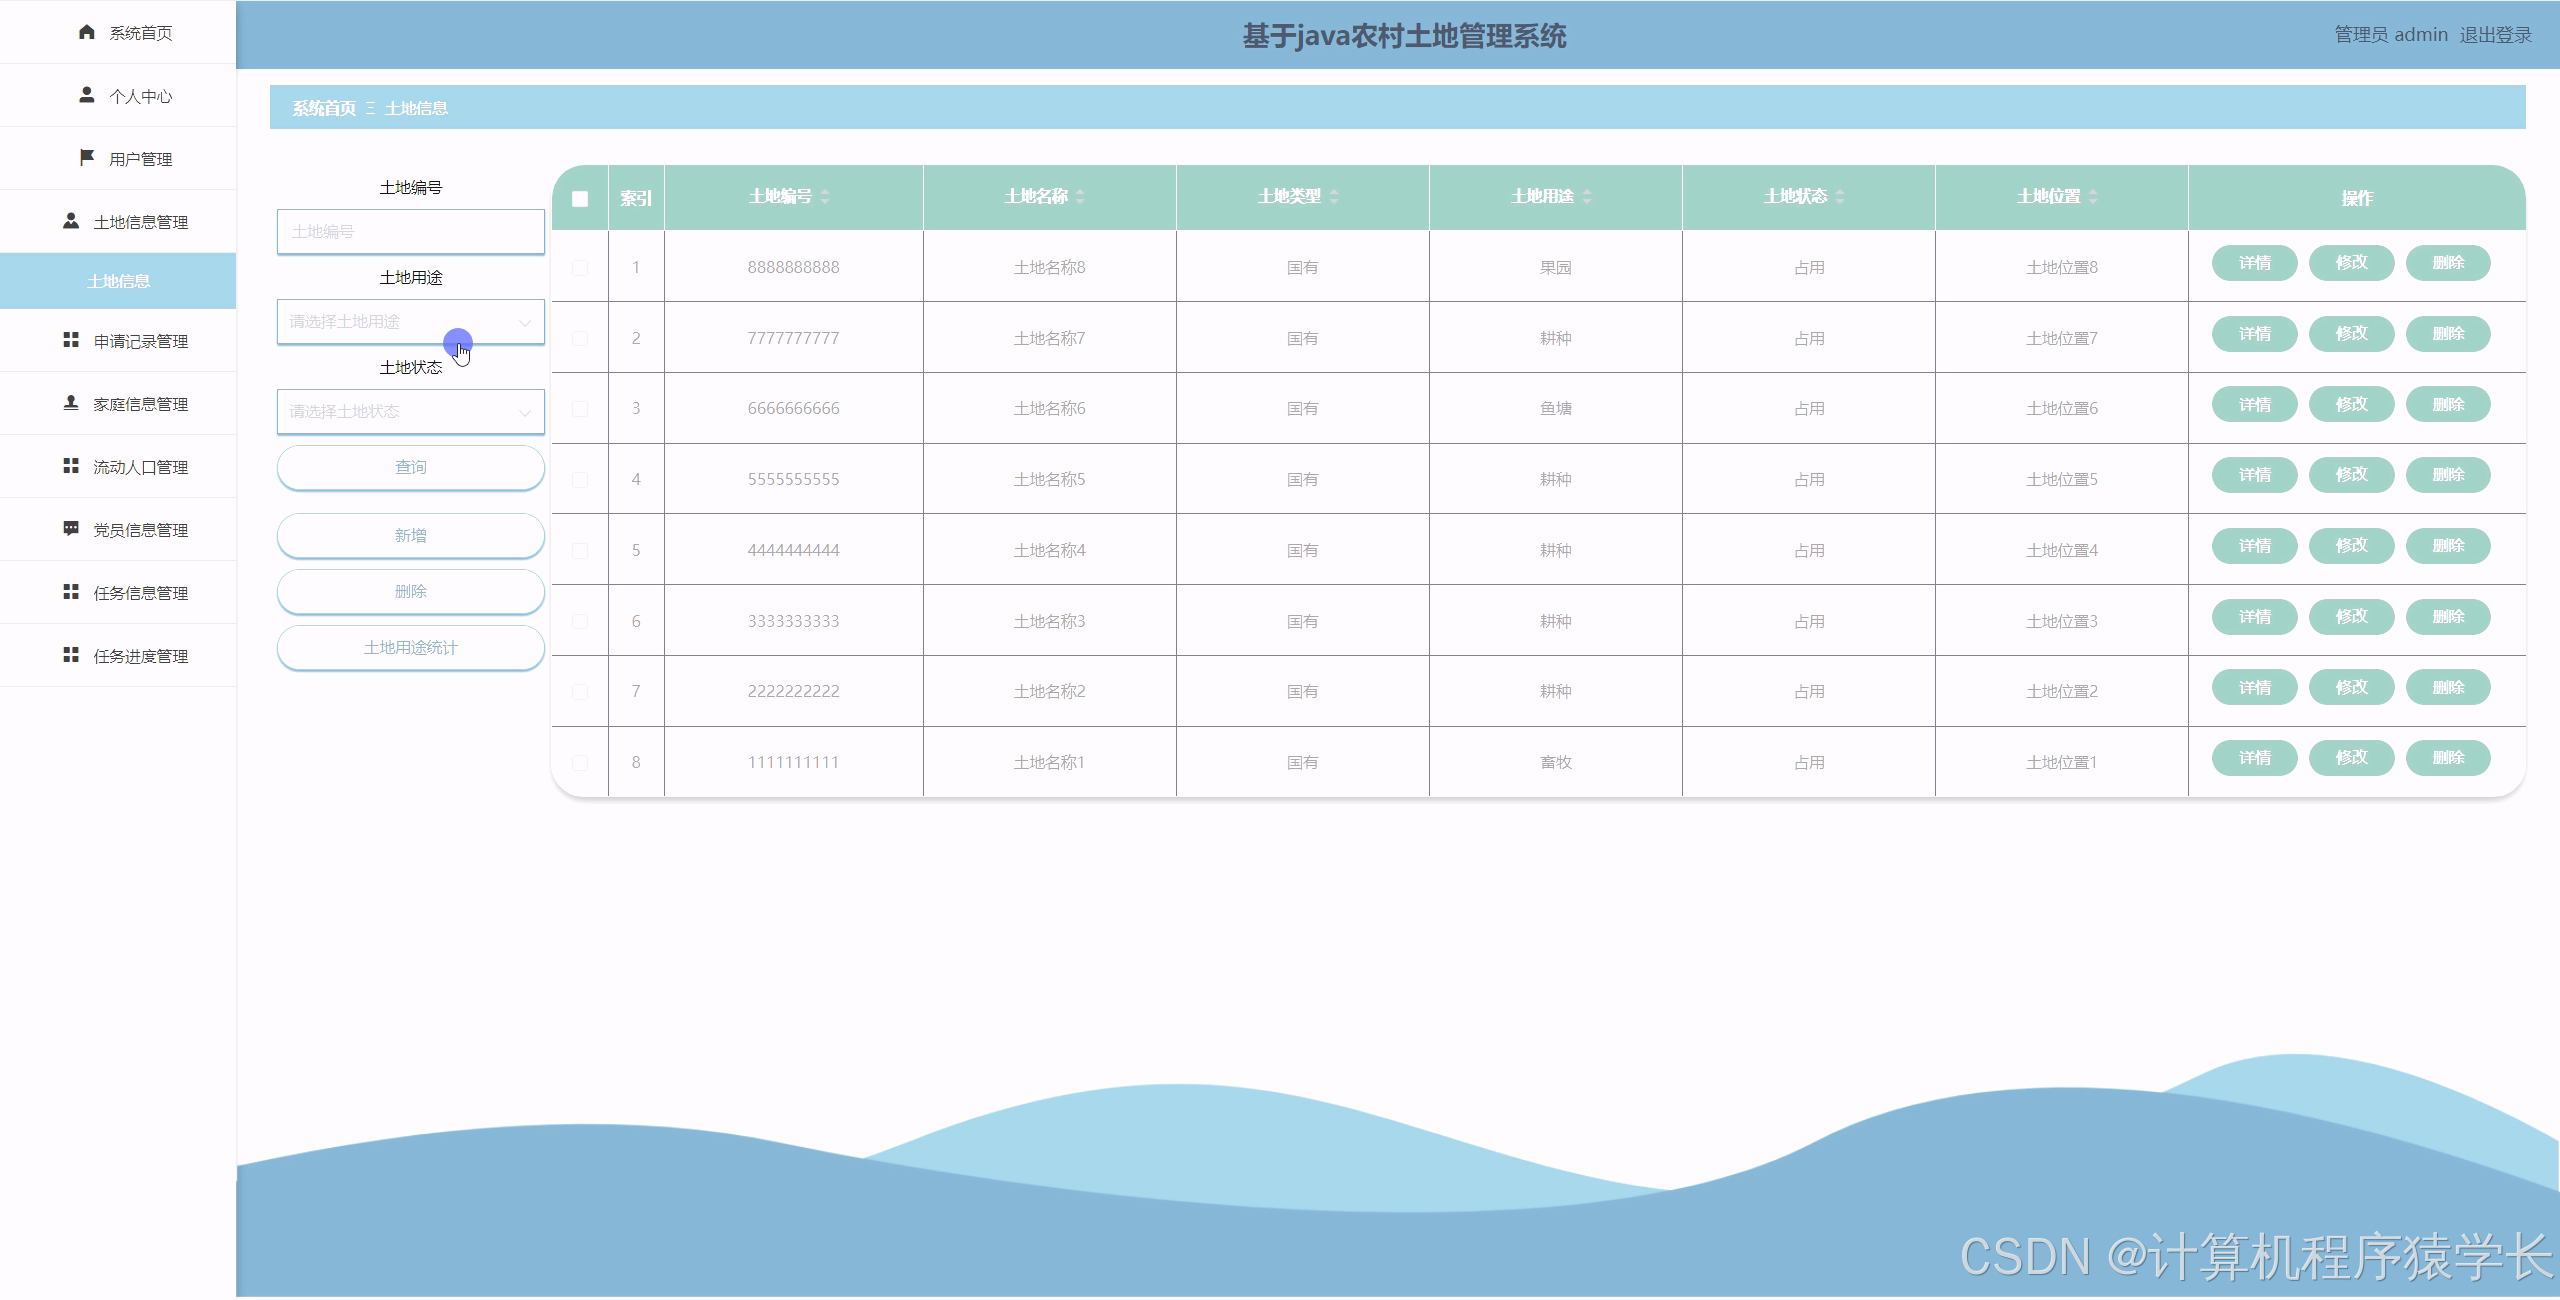Screen dimensions: 2560x1300
Task: Click the chat bubble icon beside 党员信息管理
Action: pyautogui.click(x=71, y=529)
